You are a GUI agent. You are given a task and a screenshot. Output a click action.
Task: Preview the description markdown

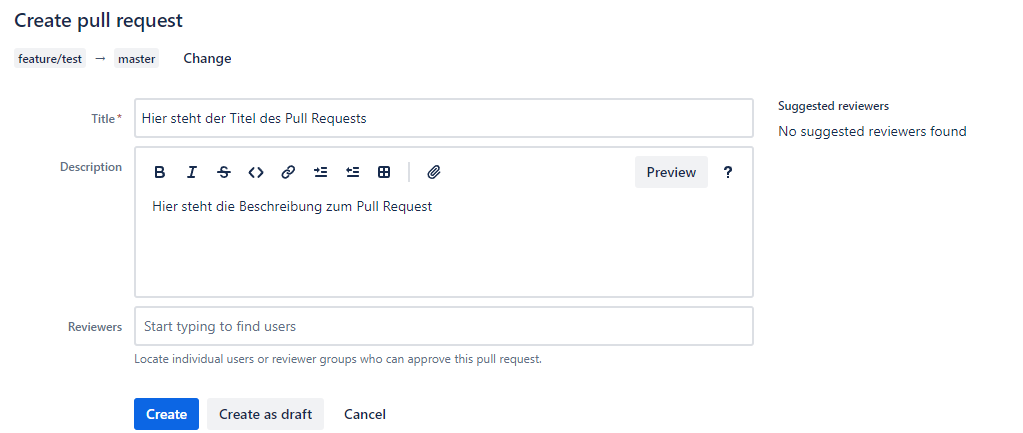point(671,172)
